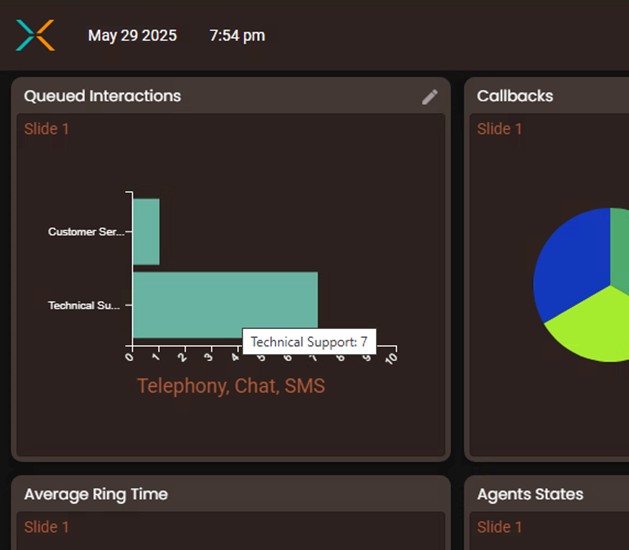
Task: Open the Agents States widget header
Action: [530, 494]
